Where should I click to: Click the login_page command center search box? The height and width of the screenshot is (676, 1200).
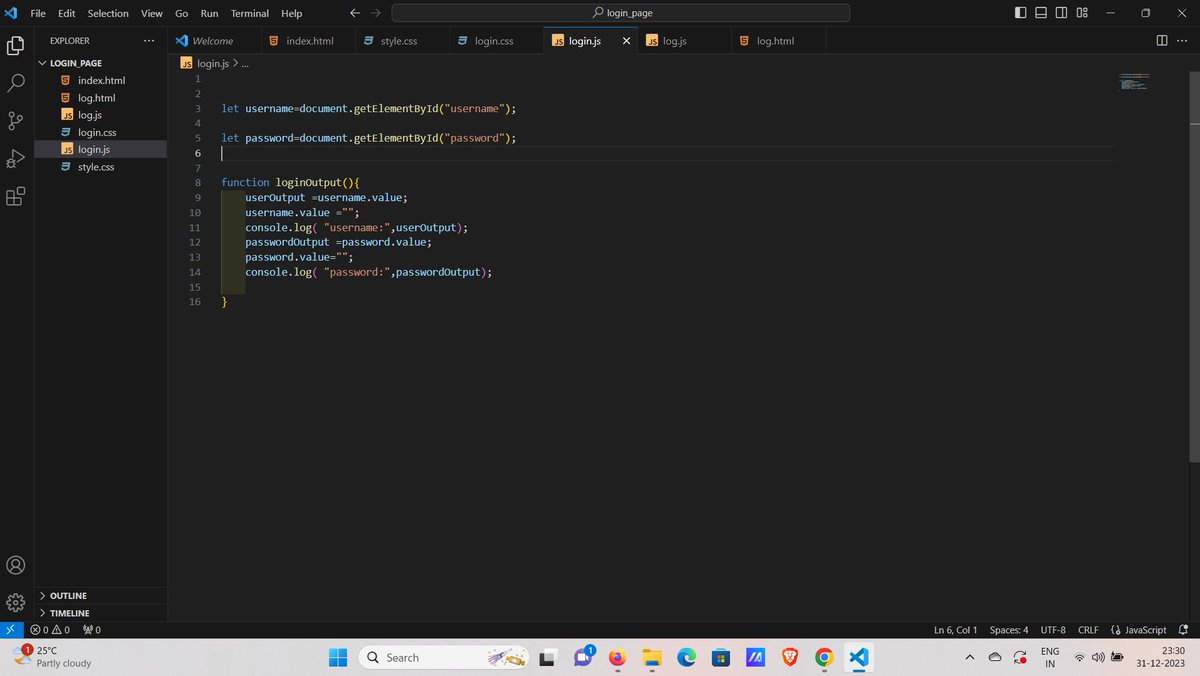(621, 13)
